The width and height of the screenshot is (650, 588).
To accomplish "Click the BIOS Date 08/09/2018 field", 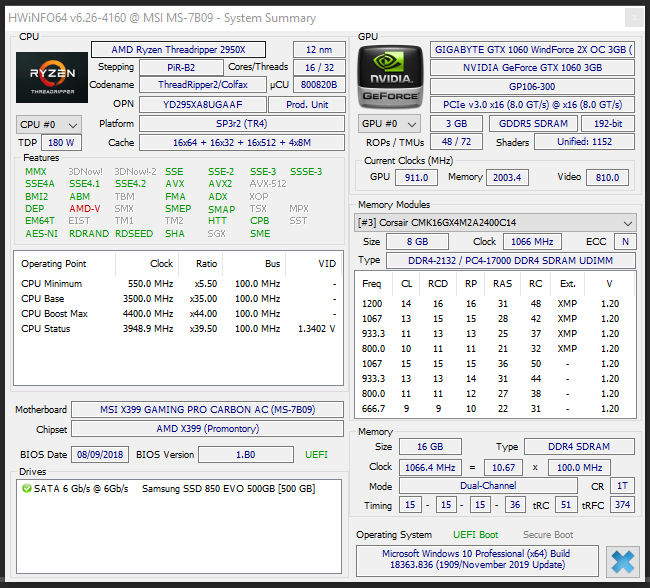I will (x=100, y=454).
